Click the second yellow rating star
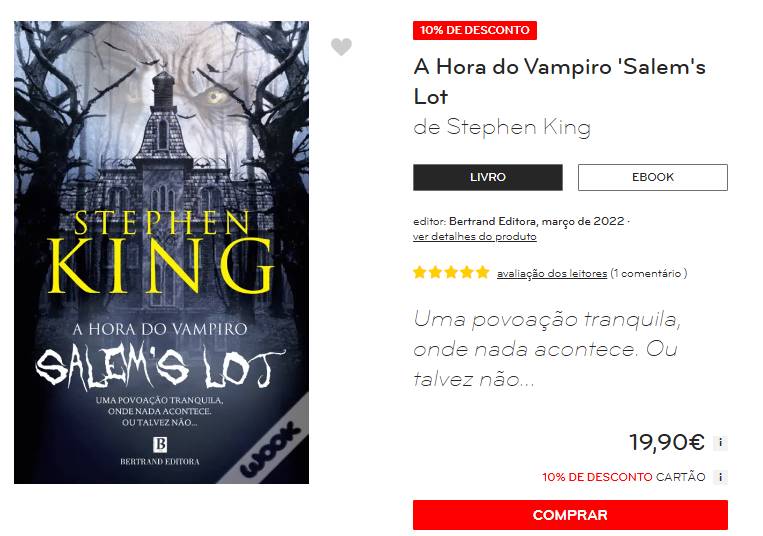 pos(436,272)
